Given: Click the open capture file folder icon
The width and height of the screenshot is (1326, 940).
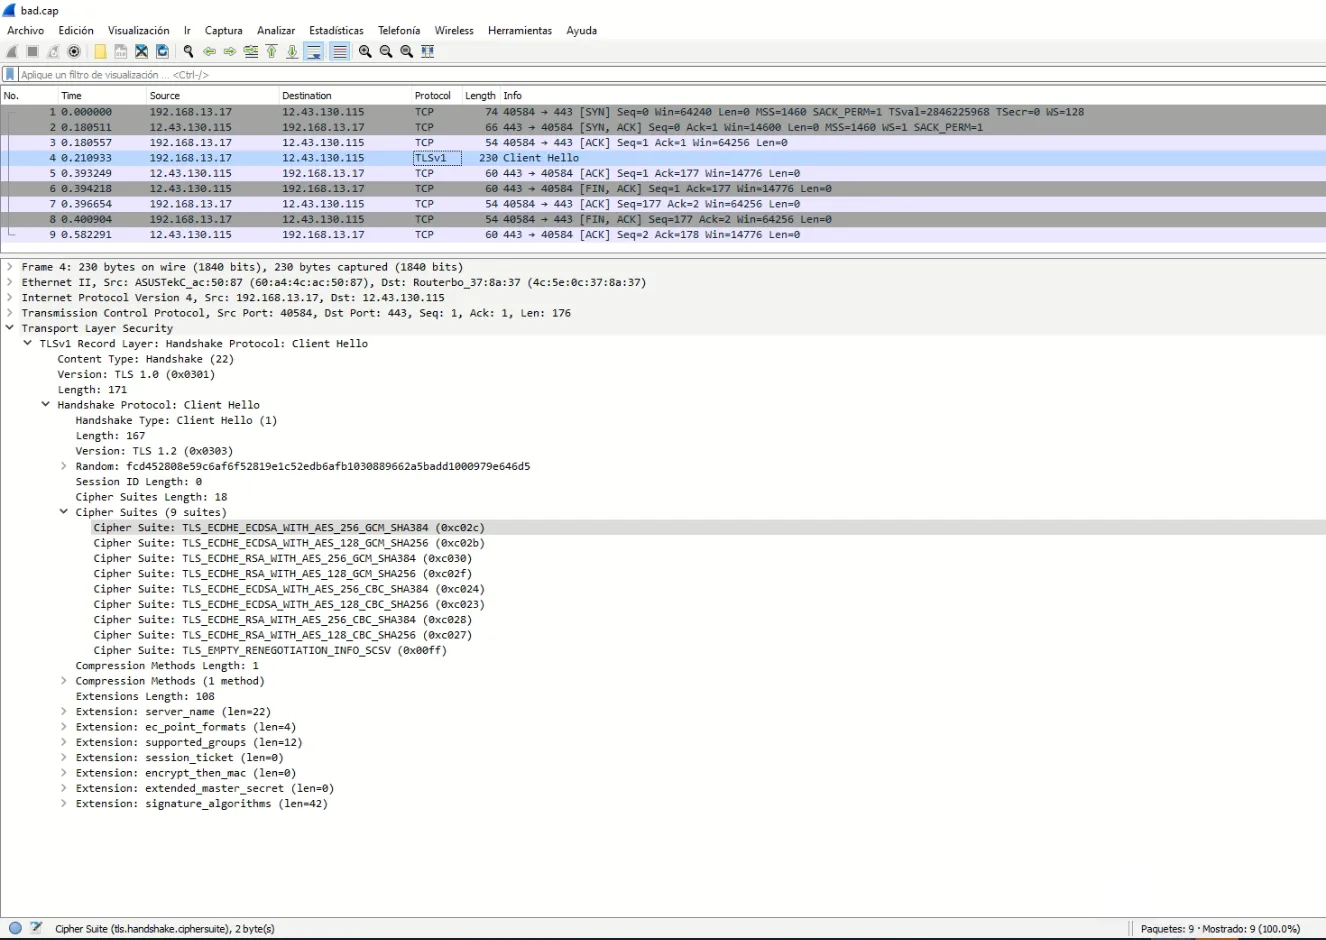Looking at the screenshot, I should click(x=100, y=52).
